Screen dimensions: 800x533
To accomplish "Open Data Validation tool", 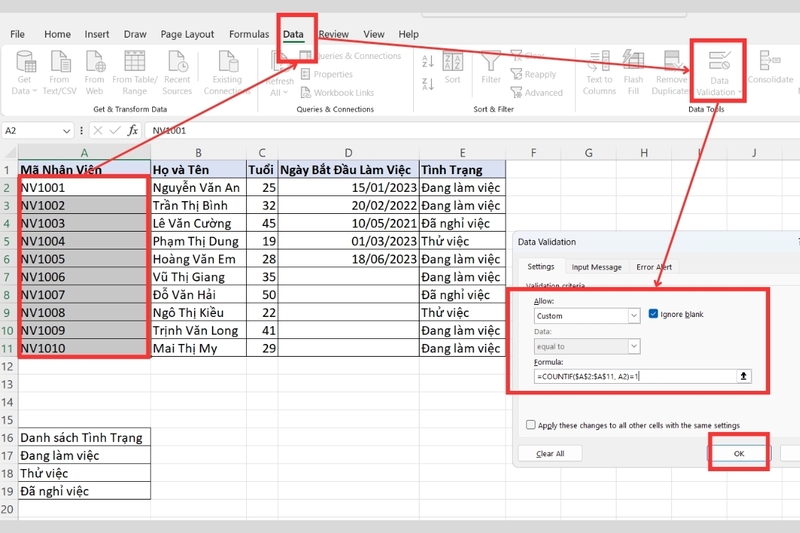I will click(719, 73).
